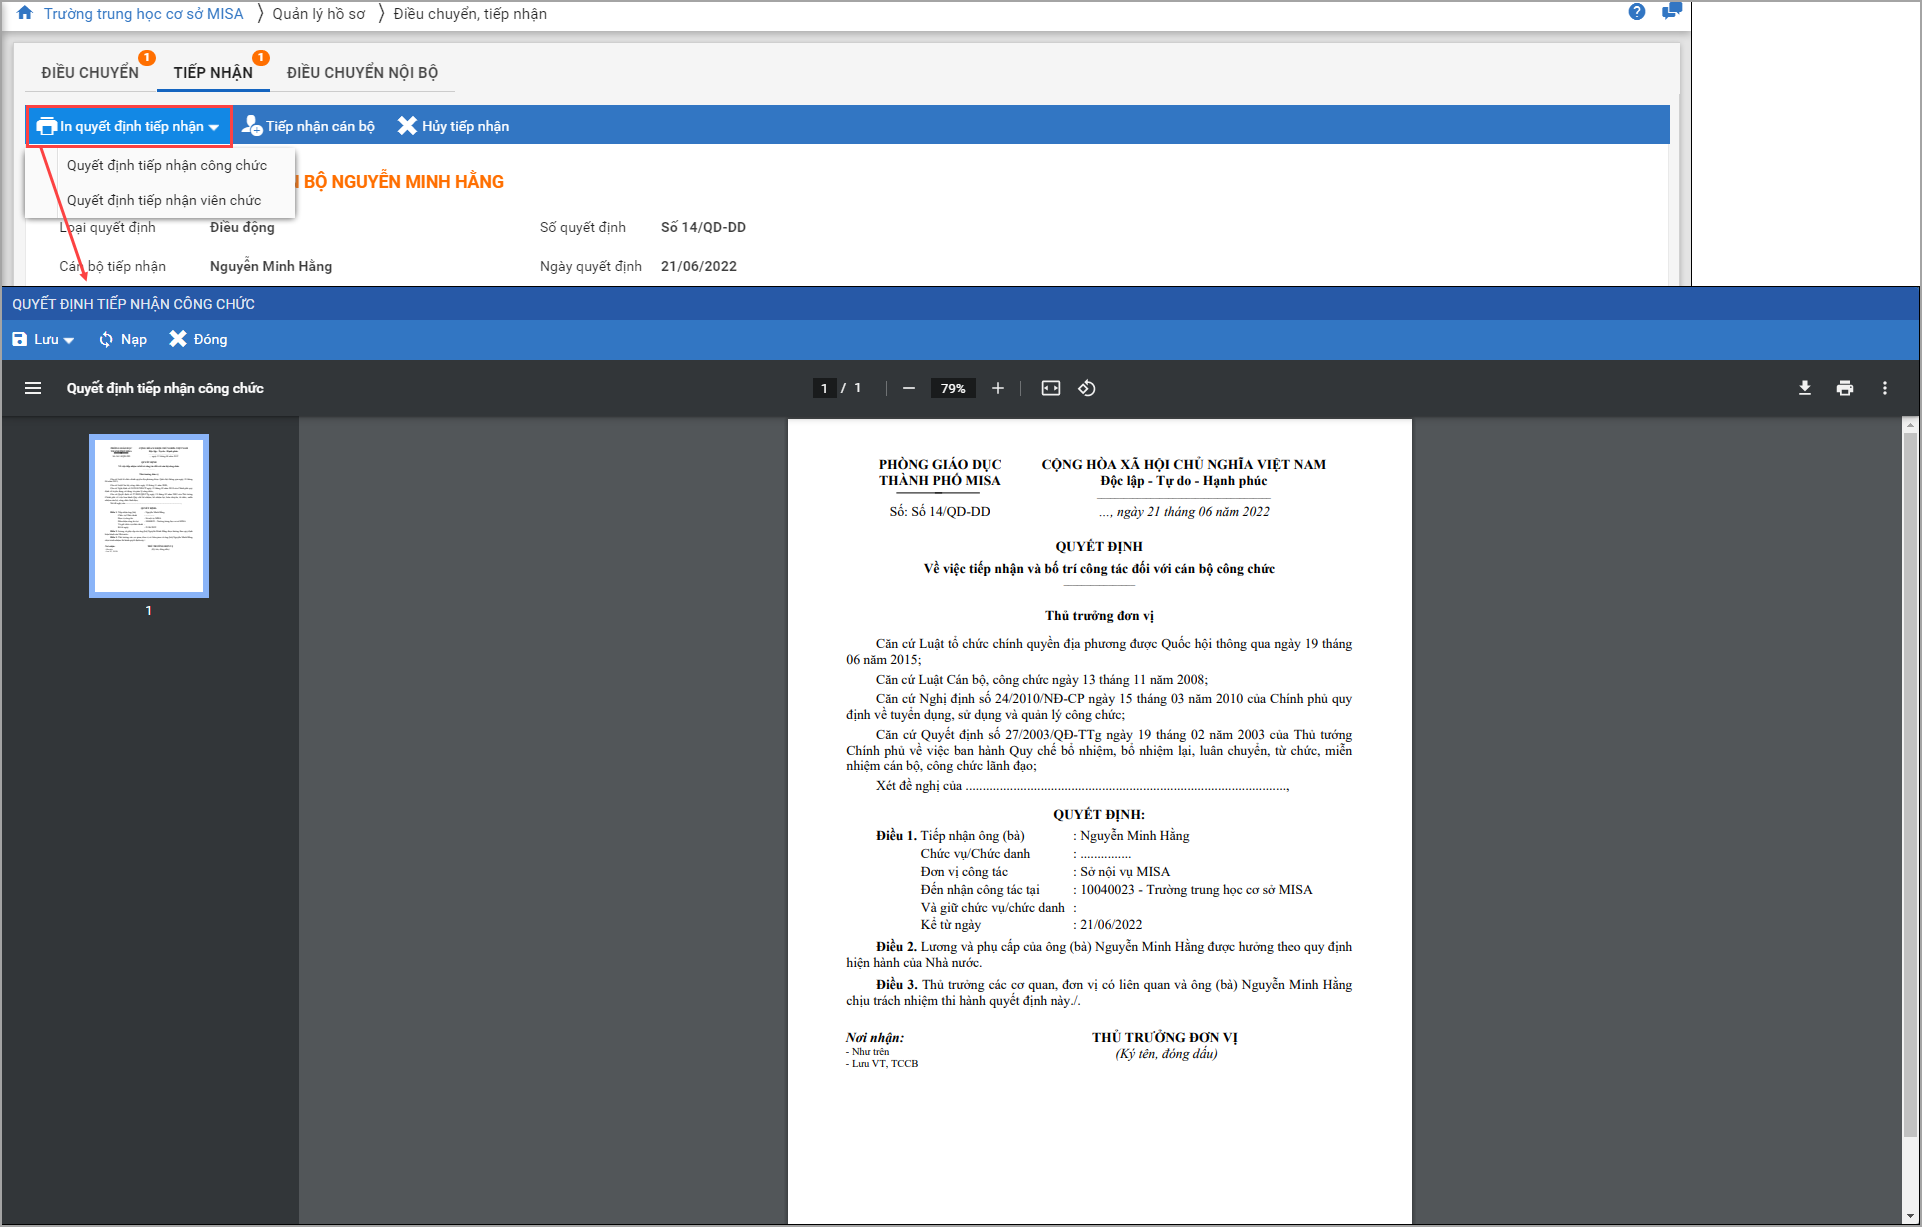Viewport: 1922px width, 1227px height.
Task: Select the page 1 thumbnail
Action: coord(149,516)
